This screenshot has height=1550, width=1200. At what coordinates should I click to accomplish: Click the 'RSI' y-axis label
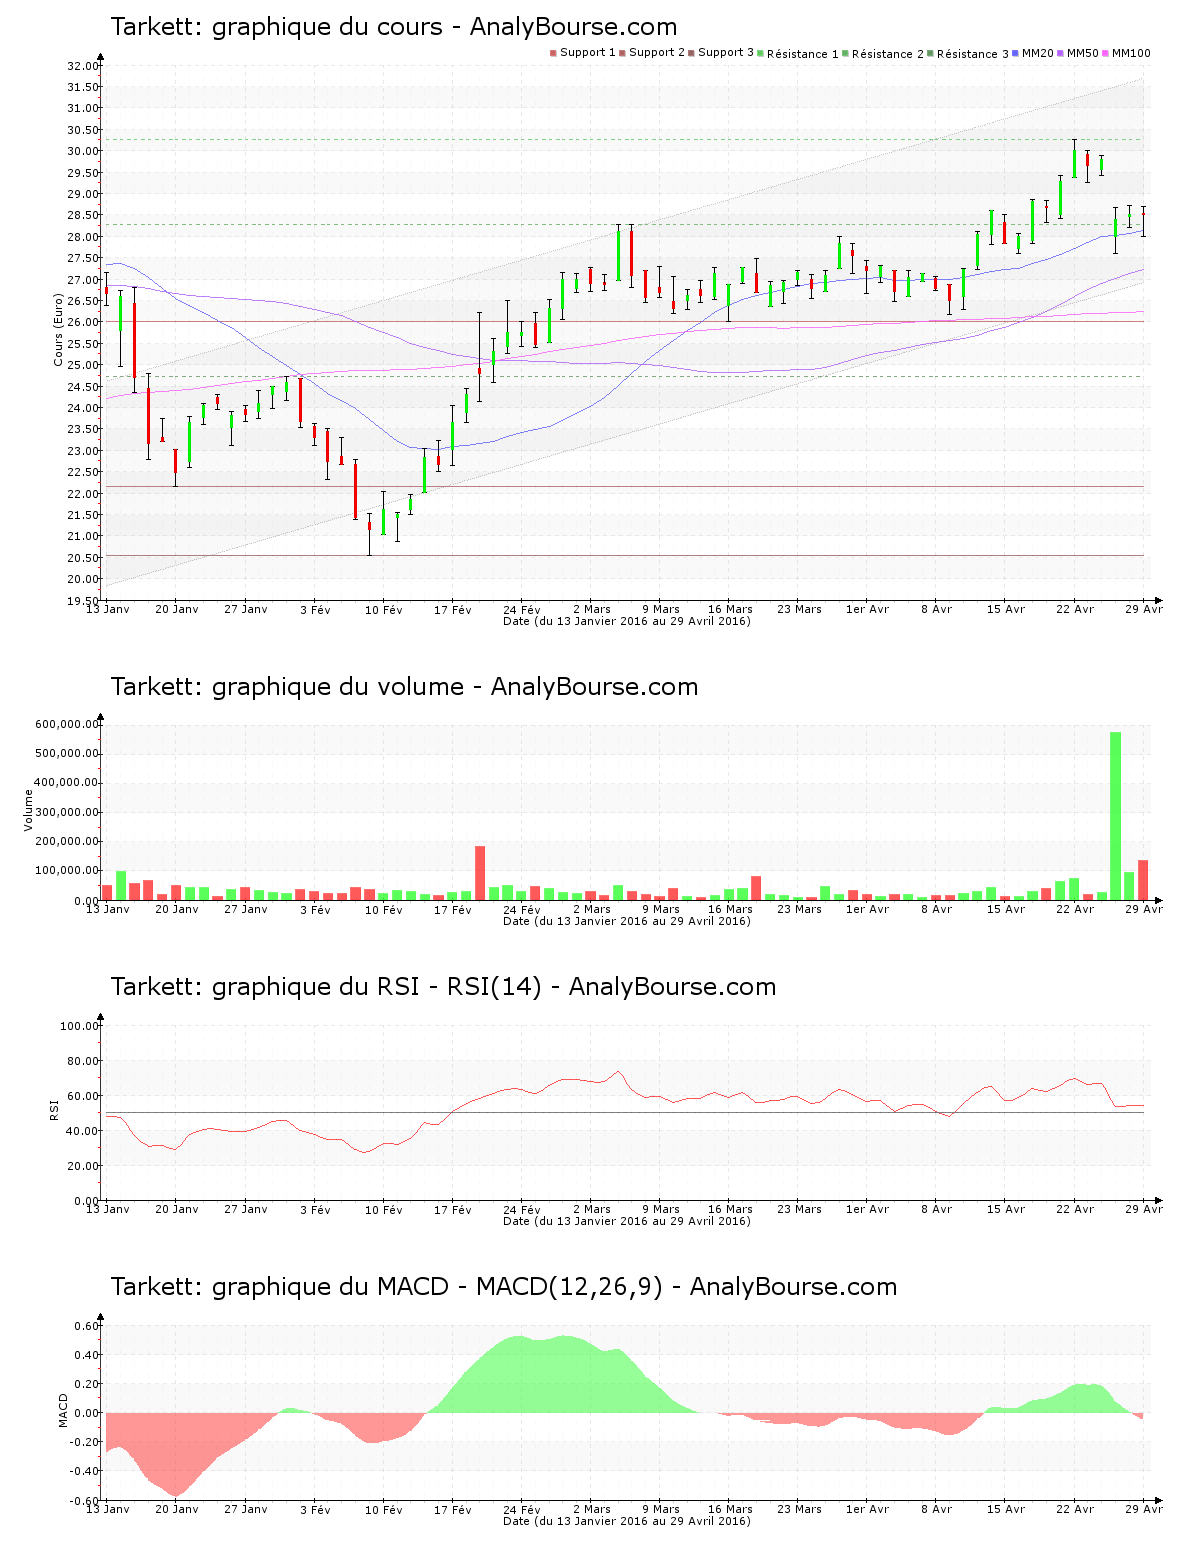click(54, 1109)
